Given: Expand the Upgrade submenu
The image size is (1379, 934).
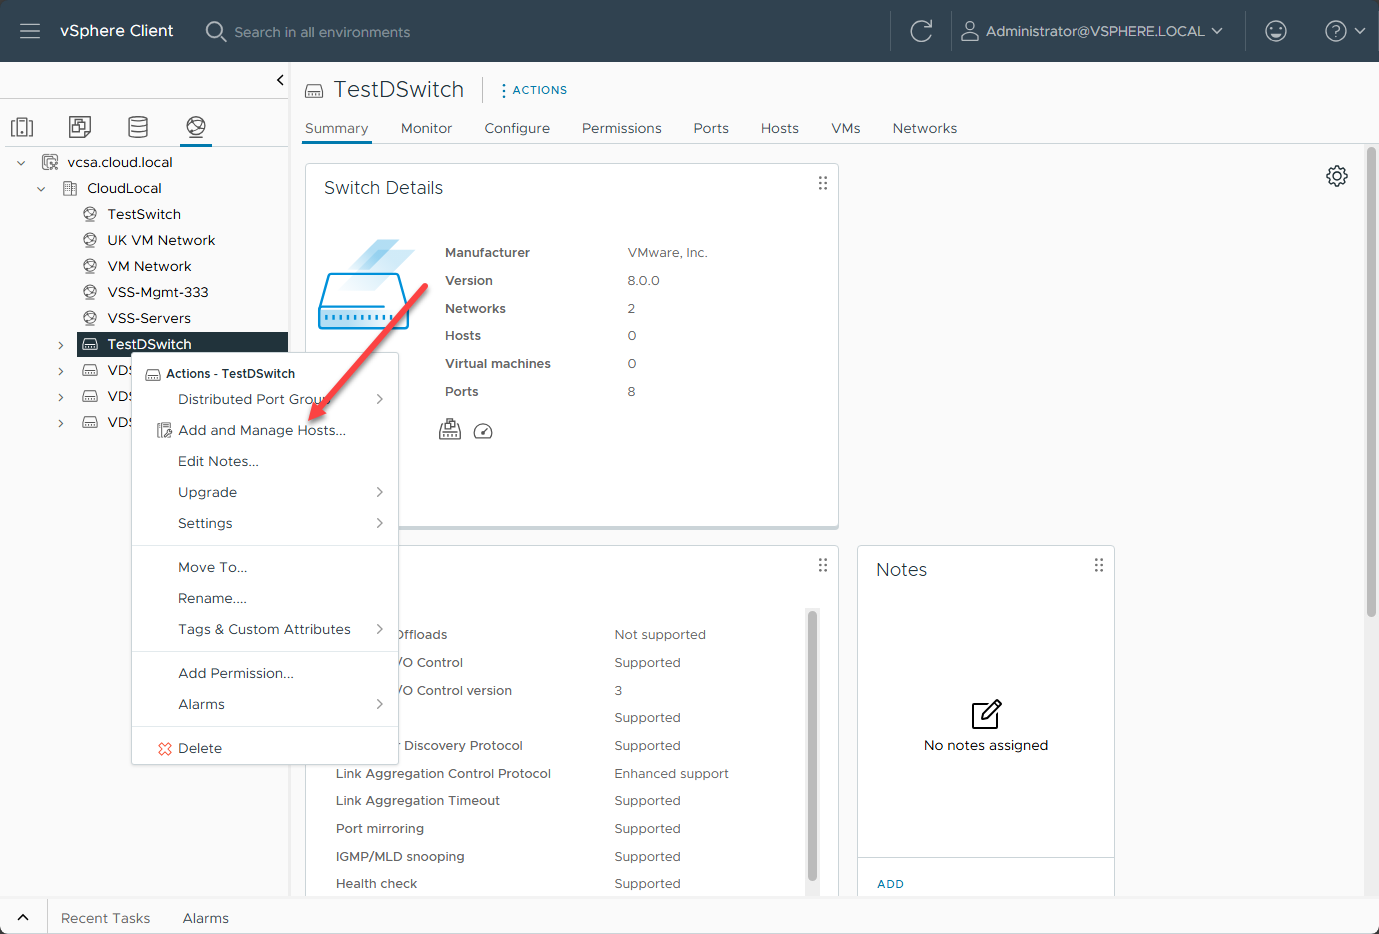Looking at the screenshot, I should pos(265,492).
